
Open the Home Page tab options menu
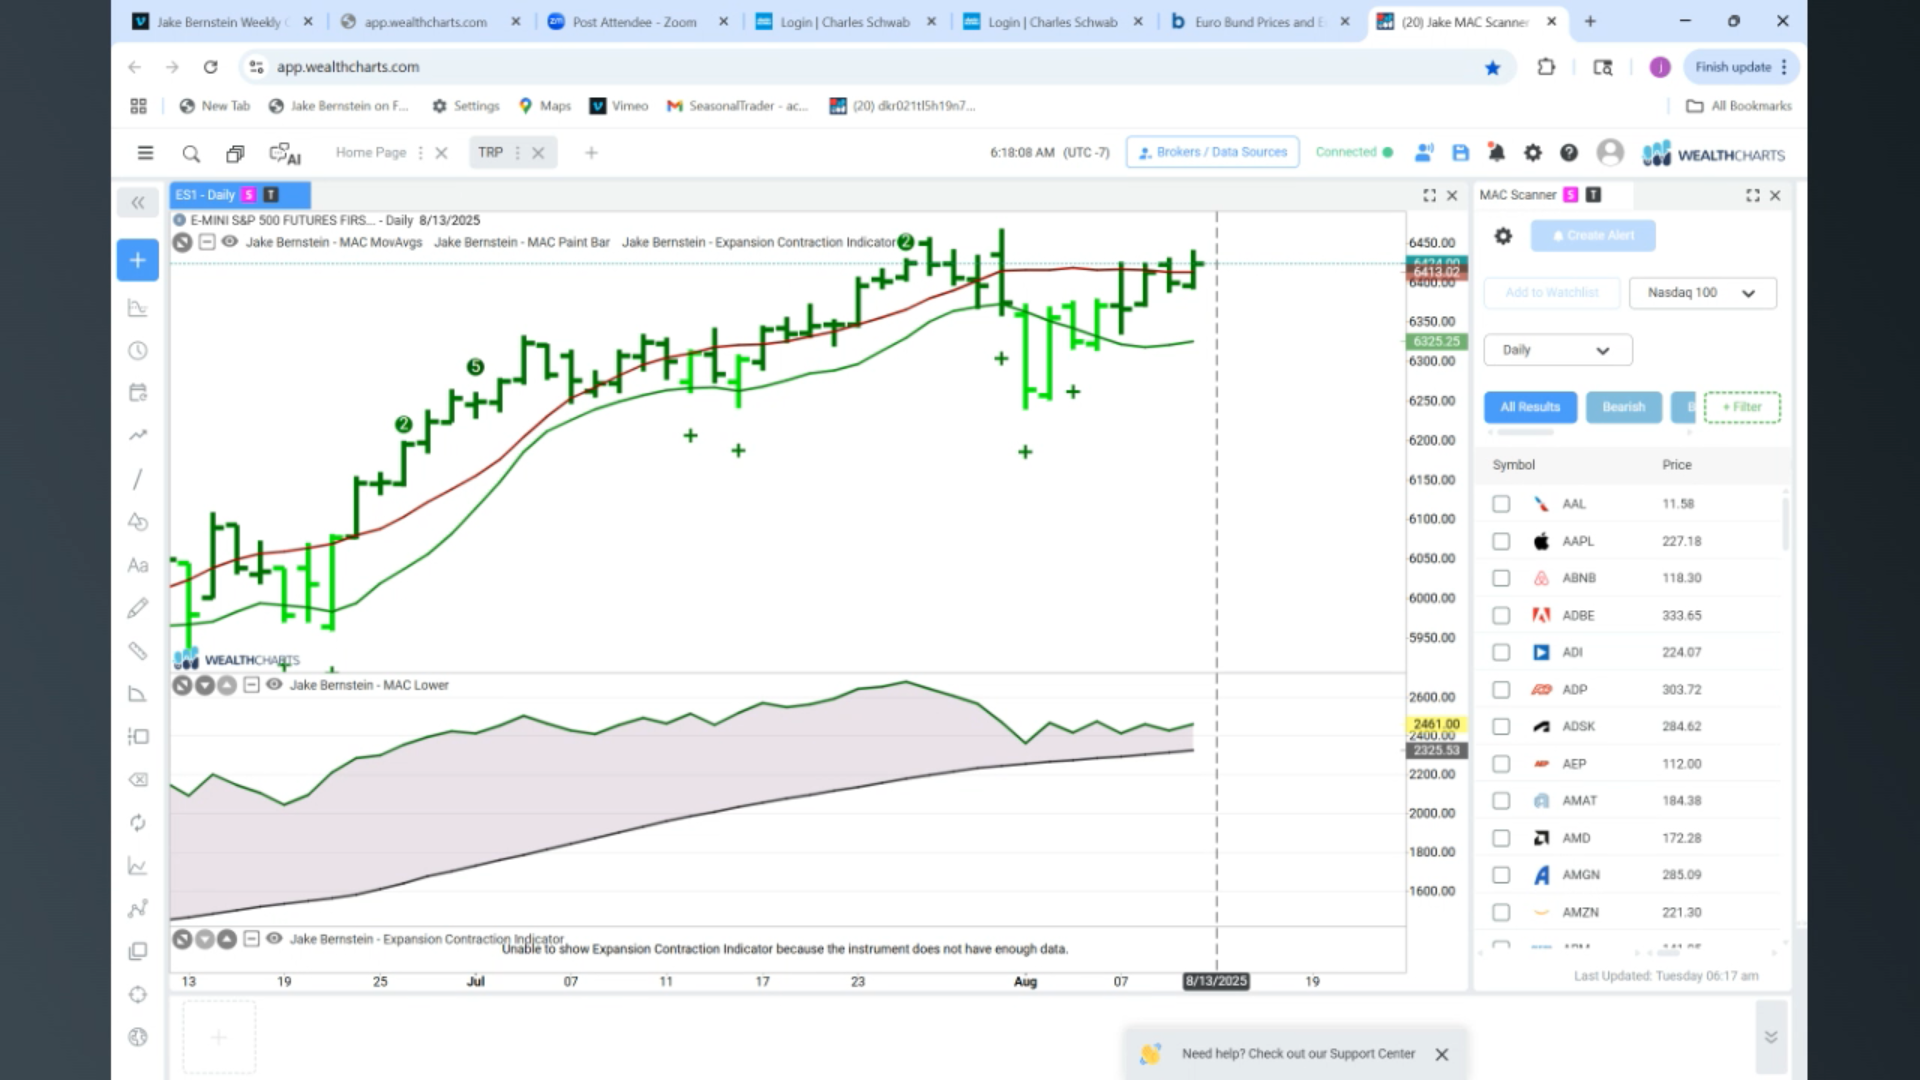[420, 153]
